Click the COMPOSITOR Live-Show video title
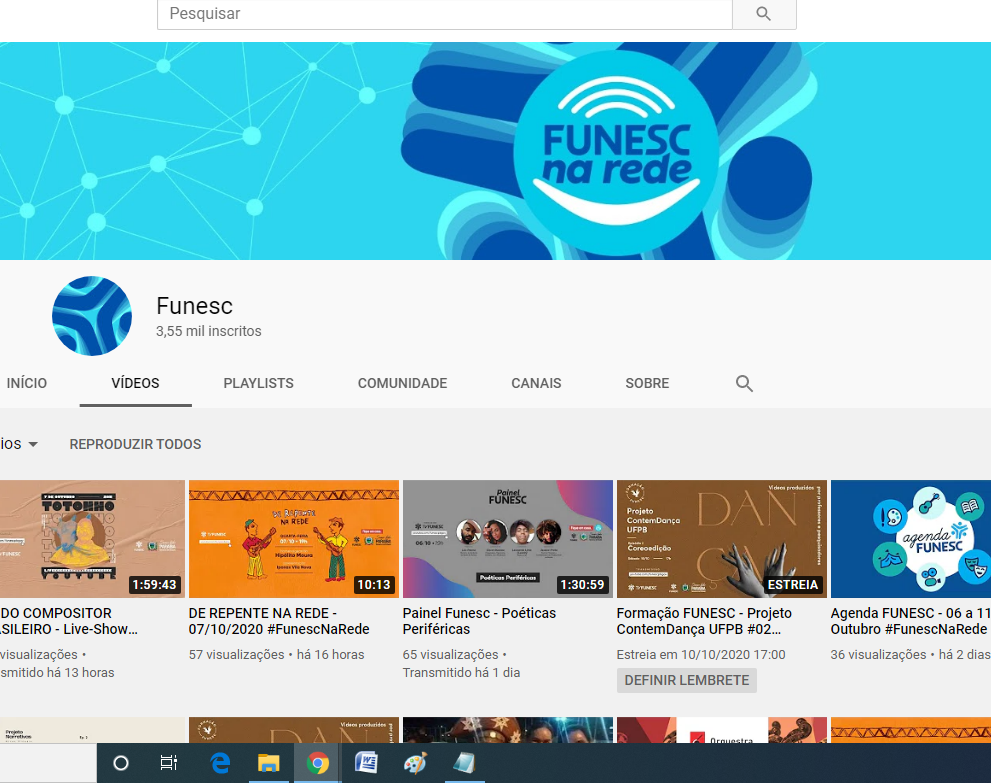This screenshot has width=991, height=783. pyautogui.click(x=68, y=621)
